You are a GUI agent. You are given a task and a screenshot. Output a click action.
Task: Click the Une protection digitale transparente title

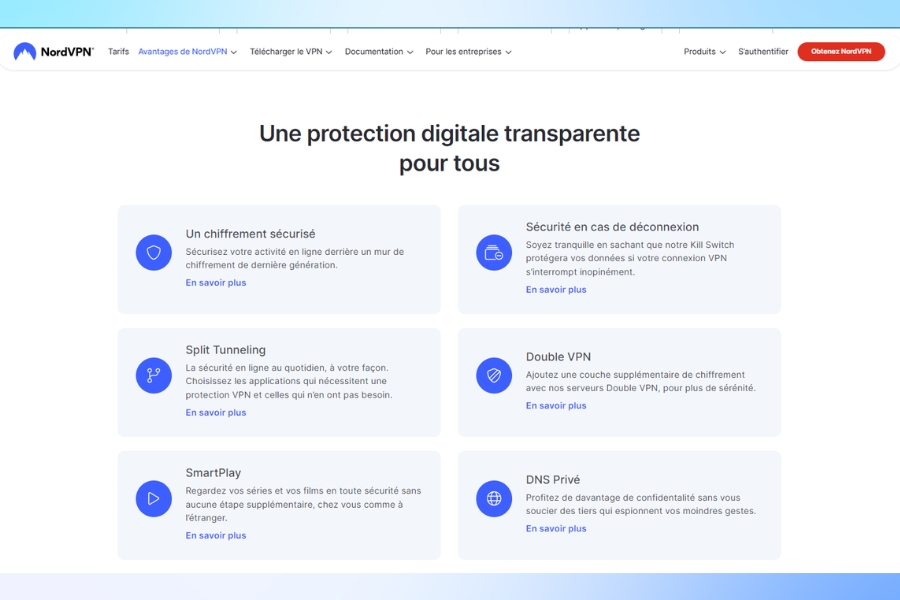point(449,148)
